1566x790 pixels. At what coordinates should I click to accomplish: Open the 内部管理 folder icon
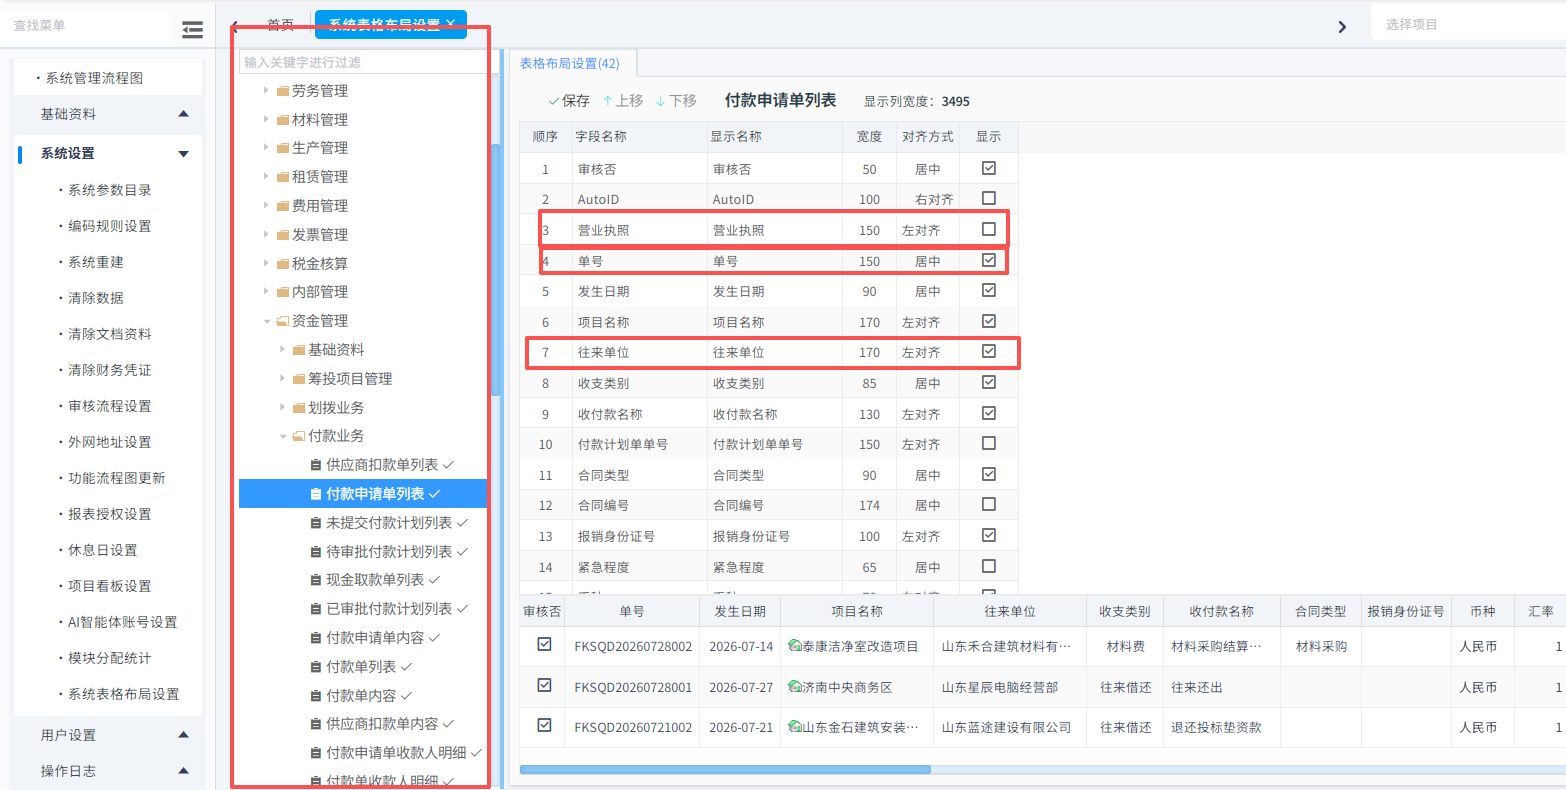point(283,292)
